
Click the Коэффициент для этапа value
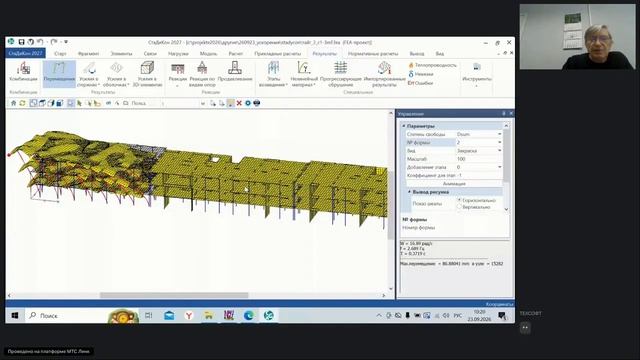point(479,176)
